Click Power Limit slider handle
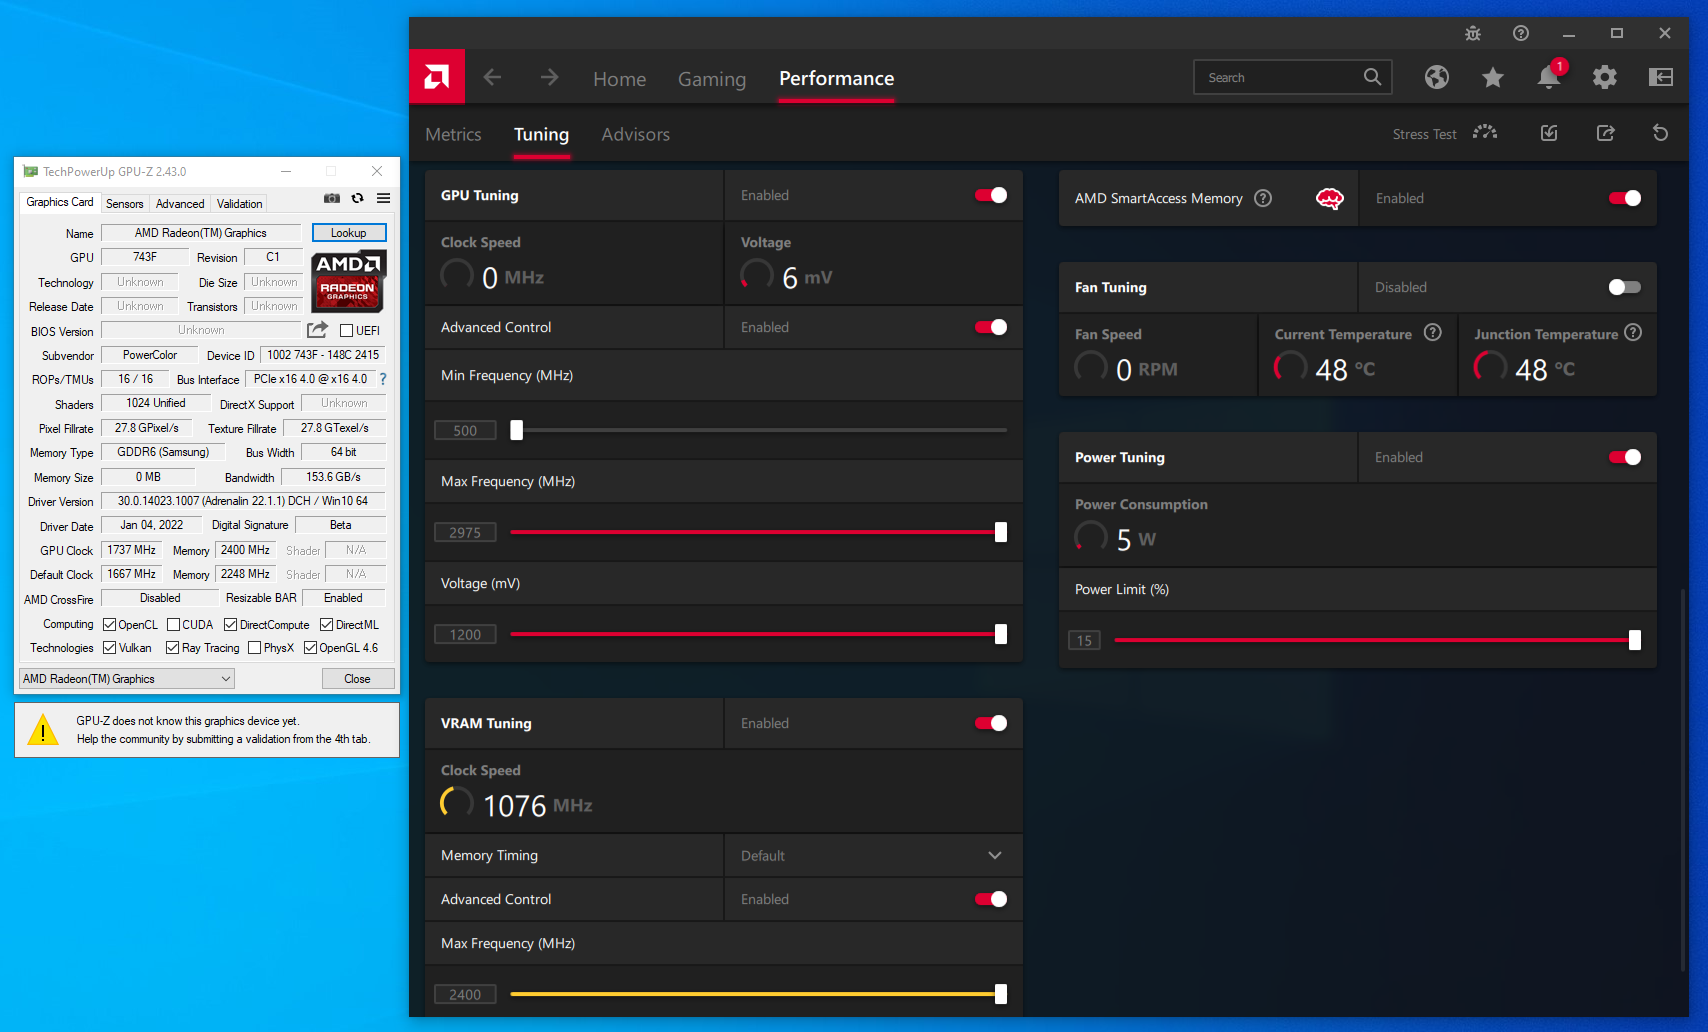The width and height of the screenshot is (1708, 1032). coord(1635,640)
